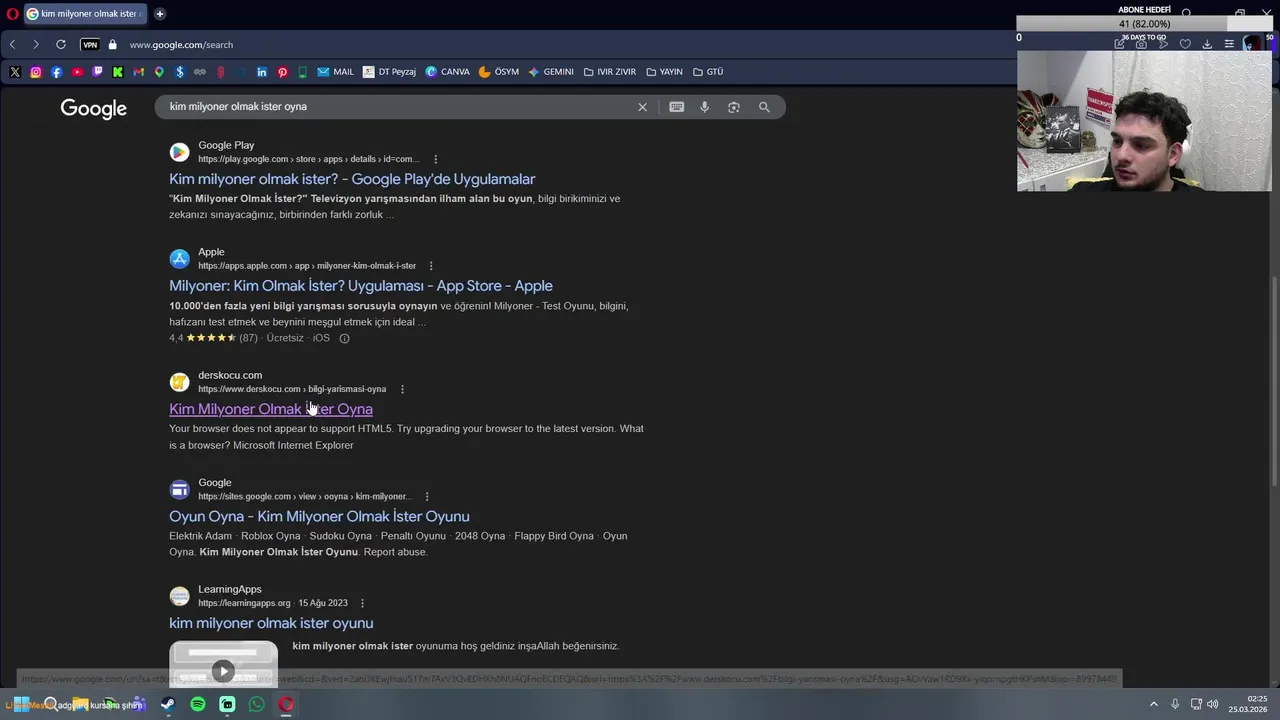The height and width of the screenshot is (720, 1280).
Task: Open Milyoner App Store - Apple result
Action: (361, 286)
